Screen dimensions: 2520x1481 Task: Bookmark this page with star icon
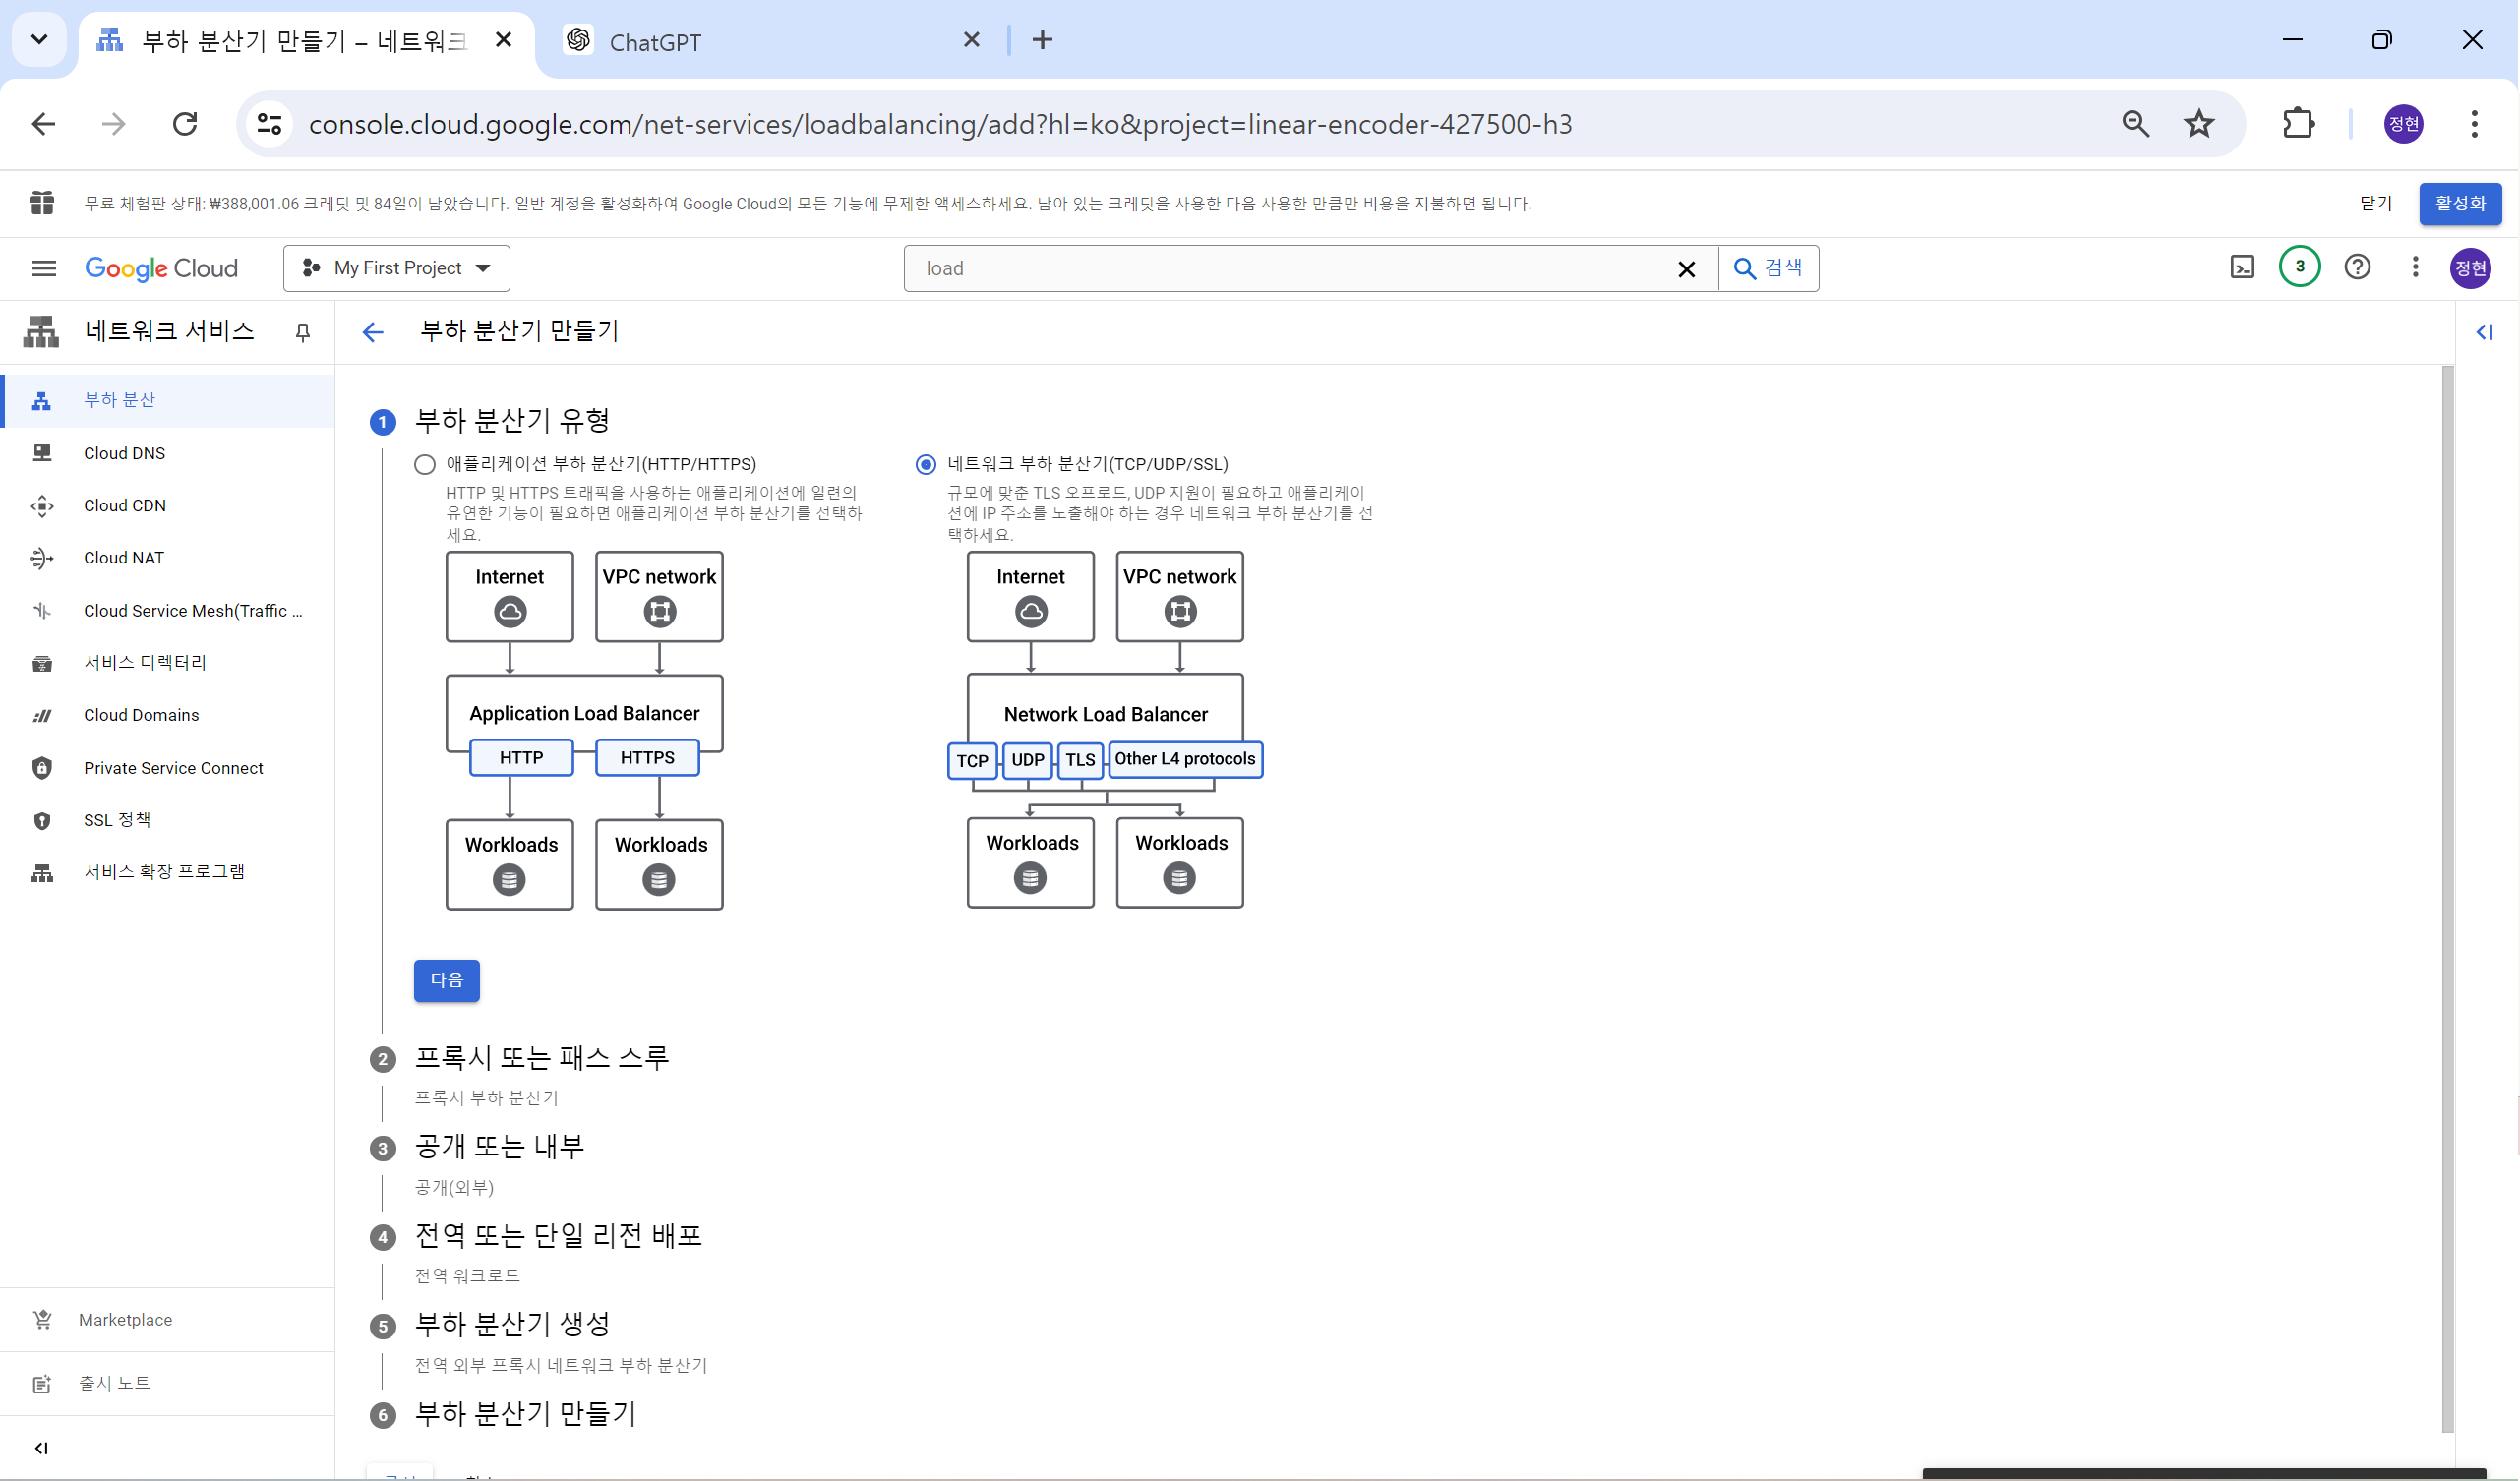(x=2199, y=124)
